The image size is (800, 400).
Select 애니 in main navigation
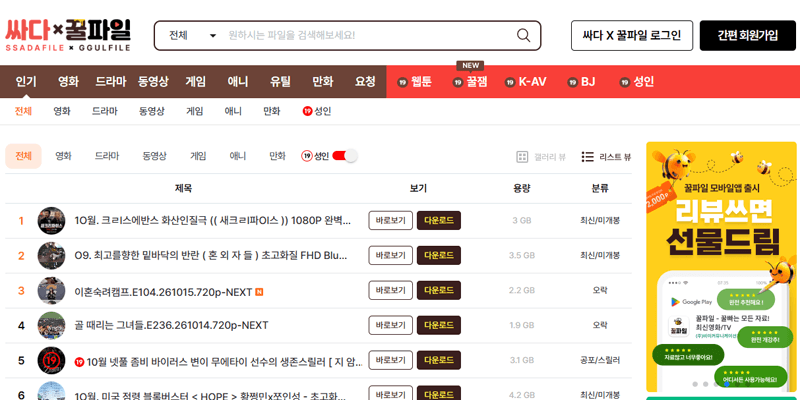pos(238,82)
